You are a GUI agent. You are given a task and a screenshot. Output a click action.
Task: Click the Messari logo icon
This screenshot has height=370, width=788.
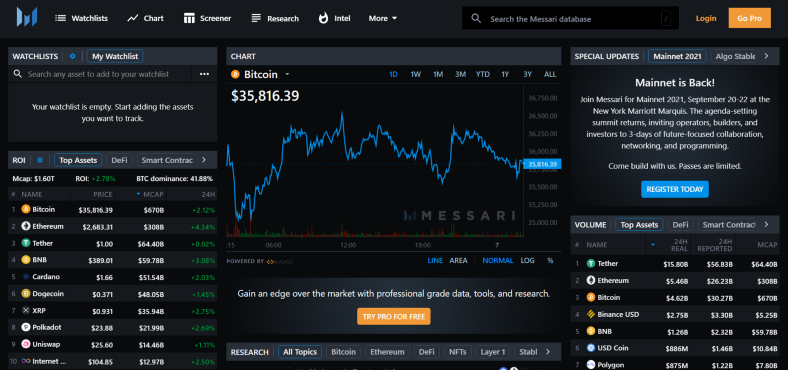(x=27, y=17)
